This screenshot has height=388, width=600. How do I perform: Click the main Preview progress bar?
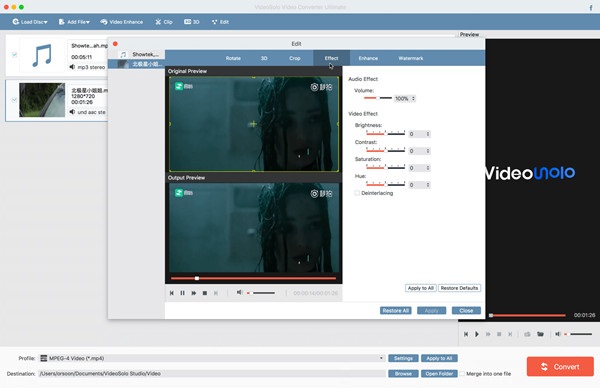[527, 315]
